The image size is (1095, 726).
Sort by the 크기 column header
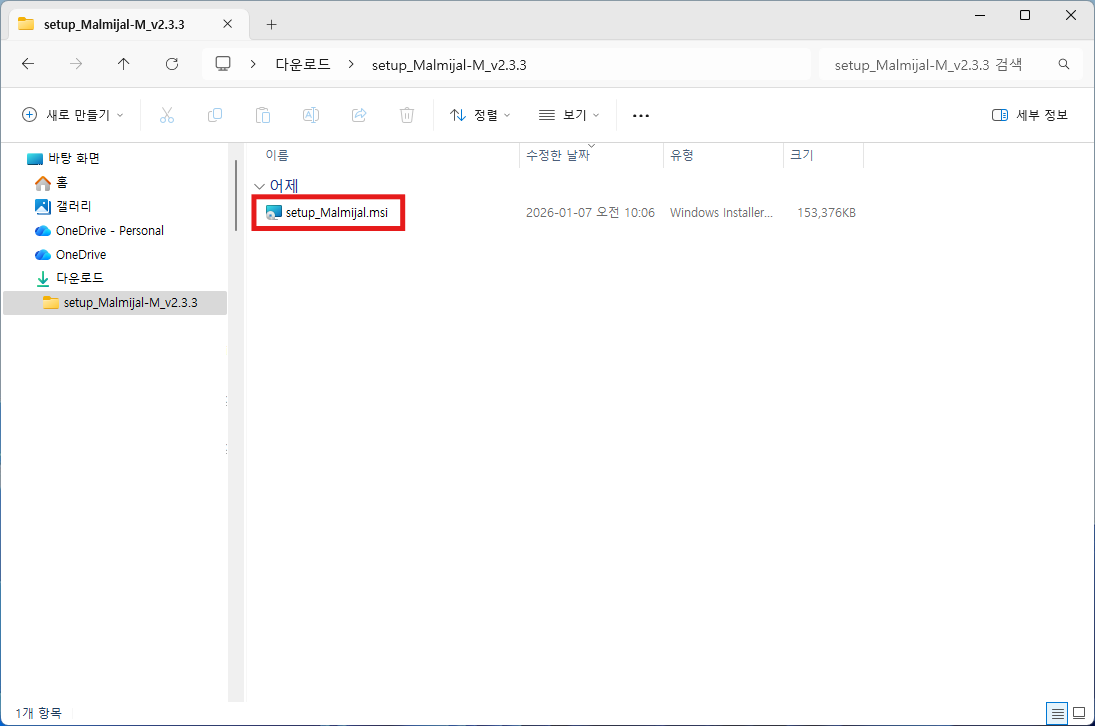click(x=802, y=155)
